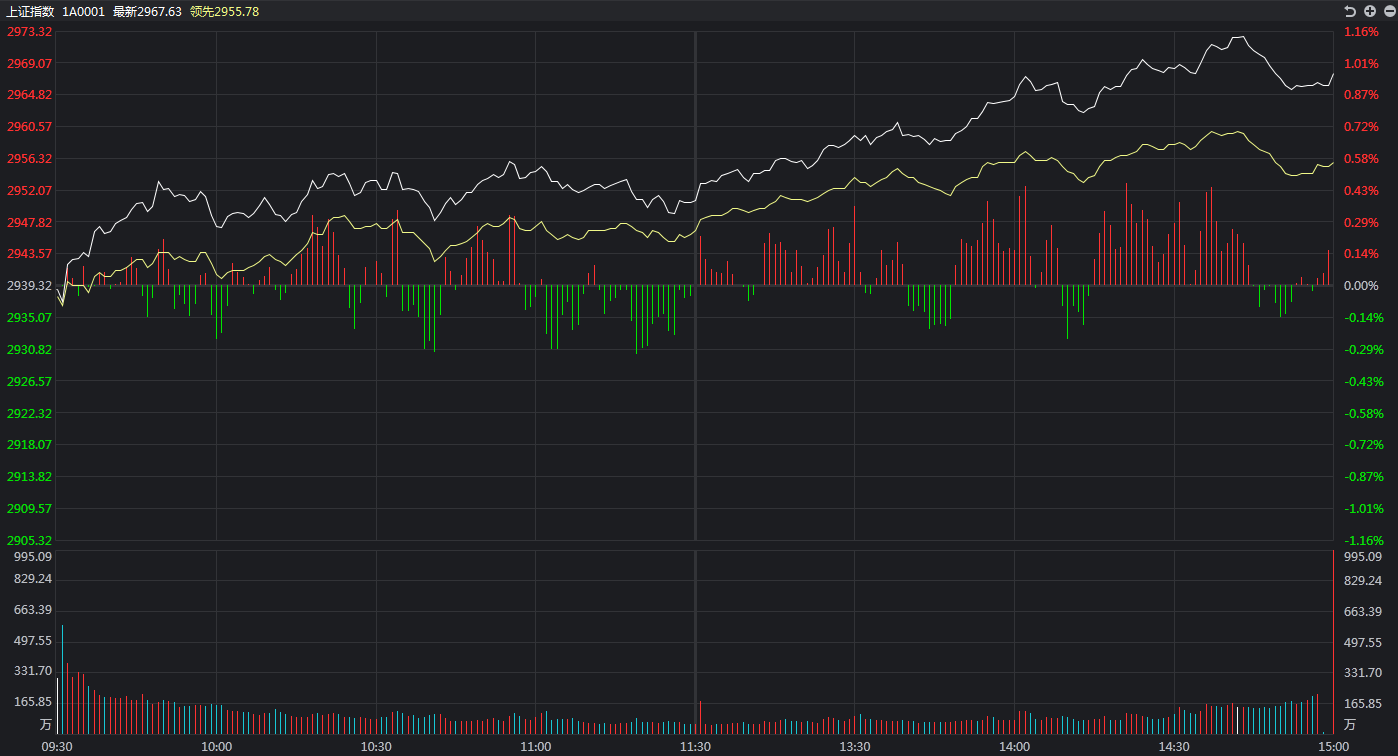
Task: Click the index code 1A0001
Action: click(83, 11)
